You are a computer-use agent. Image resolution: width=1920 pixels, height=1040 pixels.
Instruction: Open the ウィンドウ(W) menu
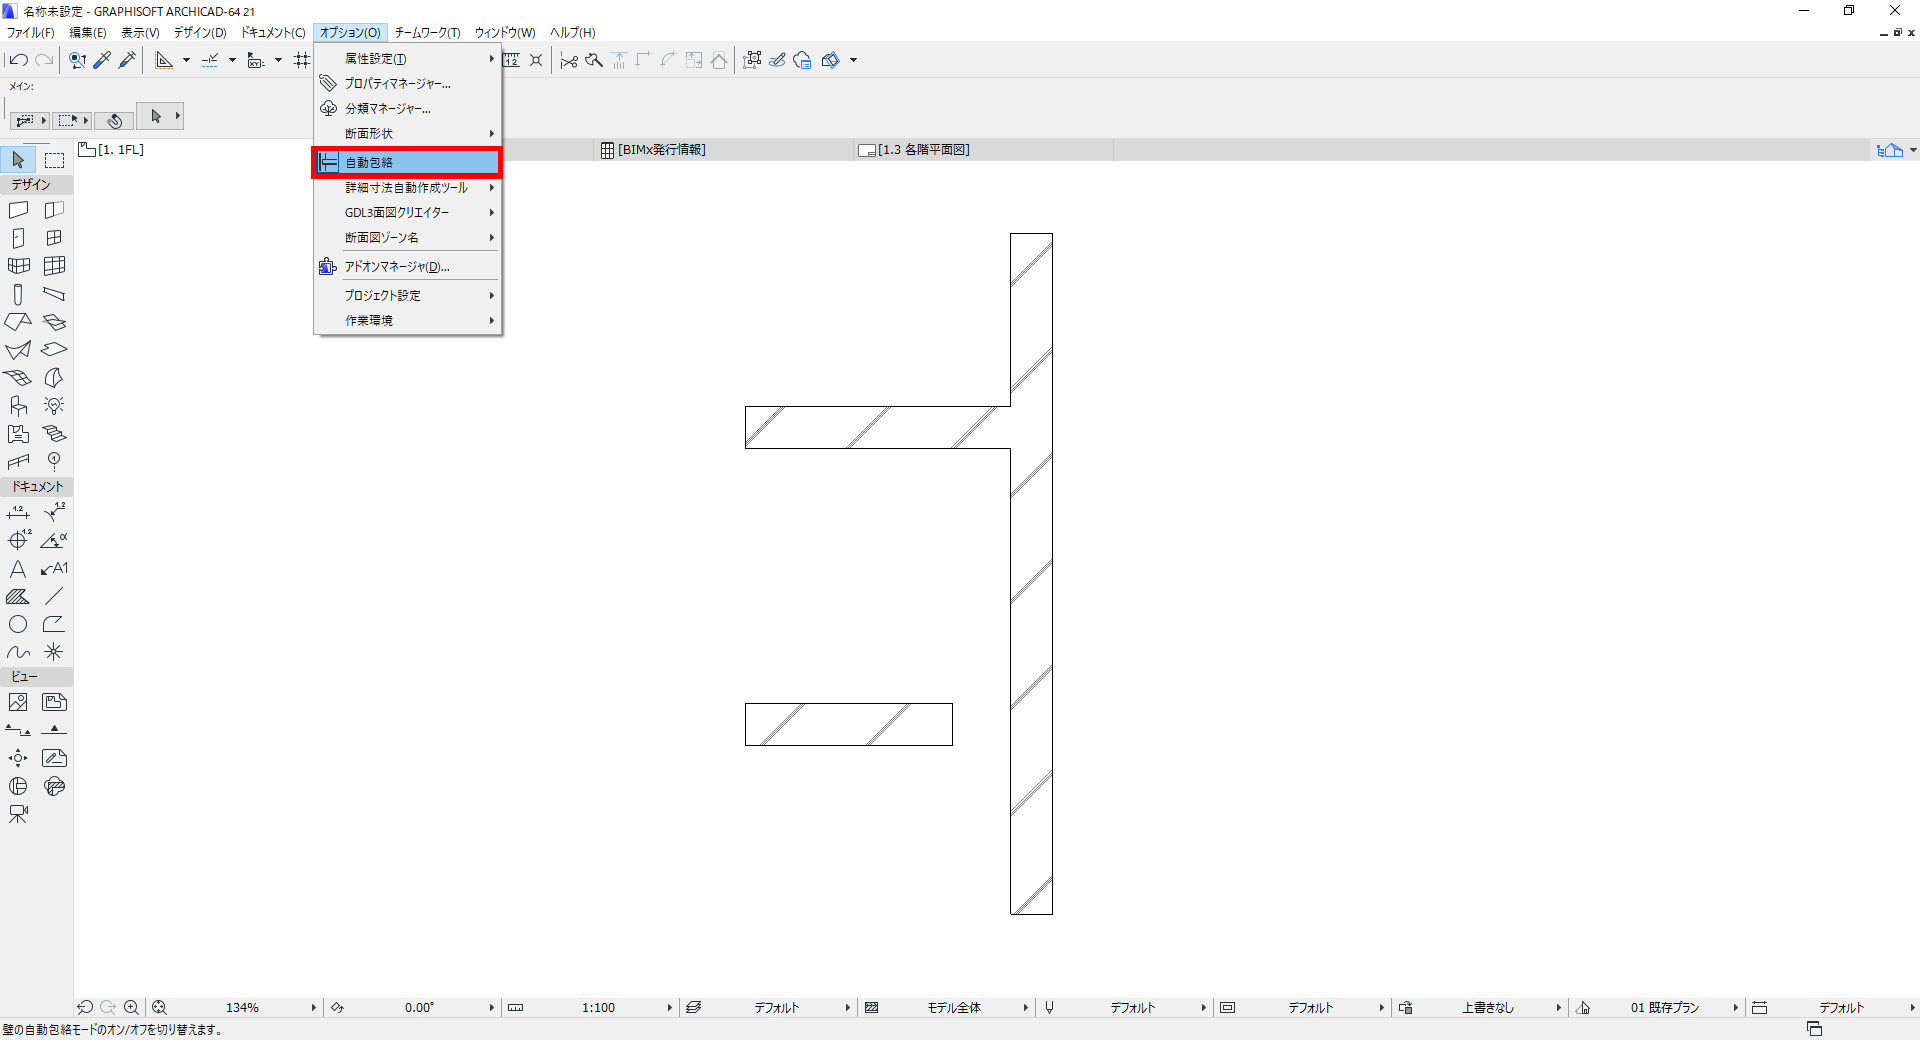click(x=505, y=33)
